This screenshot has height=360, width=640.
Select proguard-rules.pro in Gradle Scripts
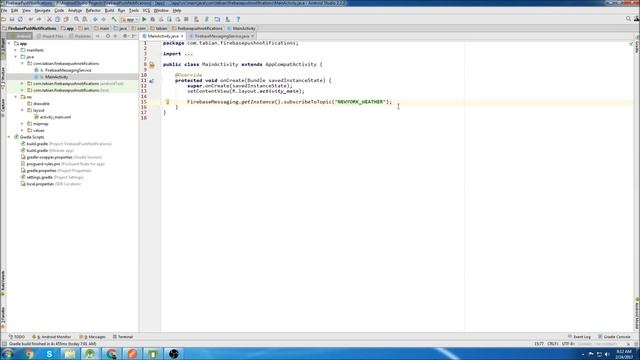coord(43,164)
